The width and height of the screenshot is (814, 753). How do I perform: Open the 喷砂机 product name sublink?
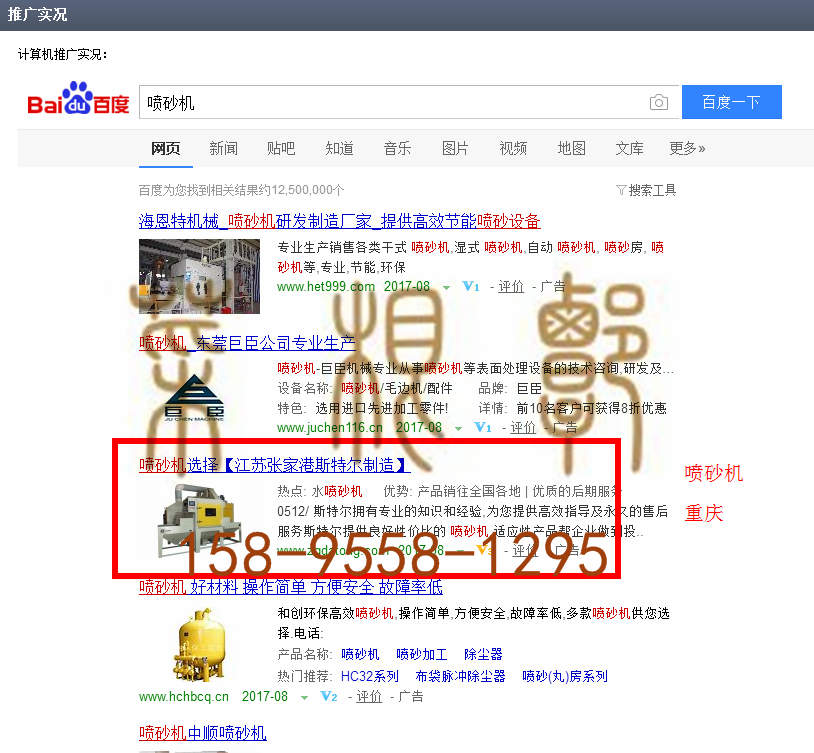[360, 655]
